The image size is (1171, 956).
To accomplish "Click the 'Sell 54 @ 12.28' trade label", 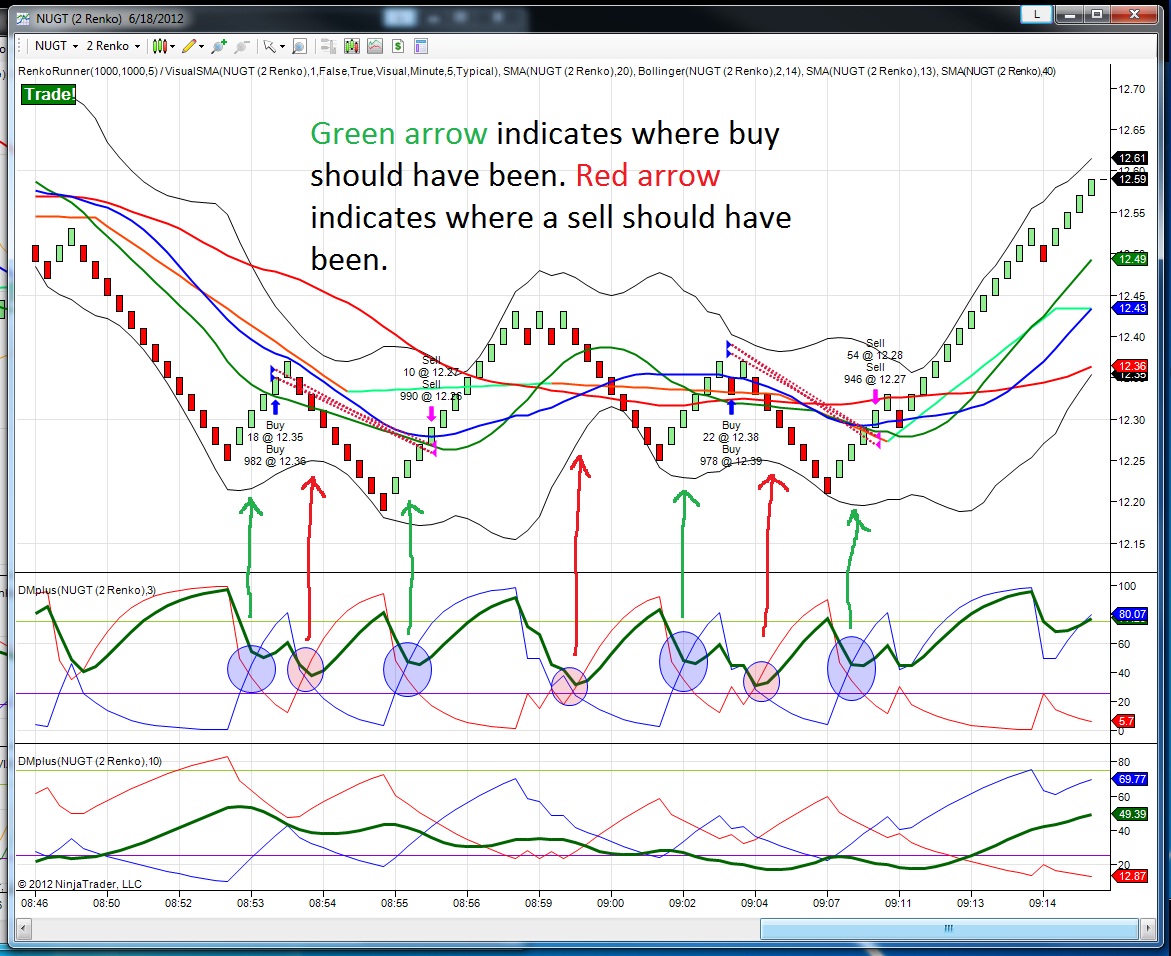I will 875,349.
